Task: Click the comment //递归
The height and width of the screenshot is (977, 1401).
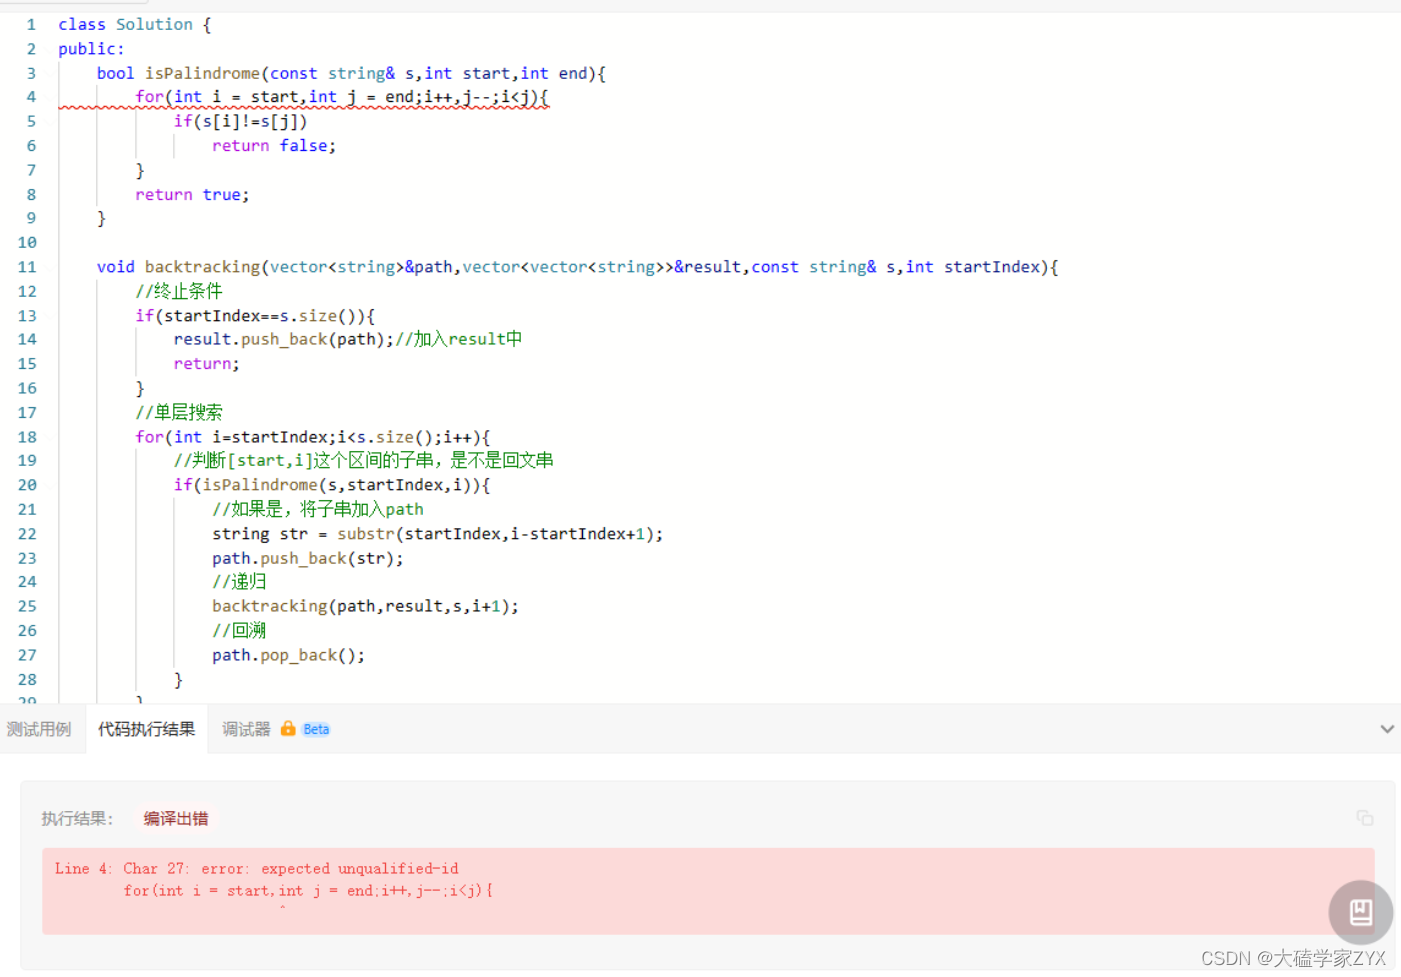Action: [239, 581]
